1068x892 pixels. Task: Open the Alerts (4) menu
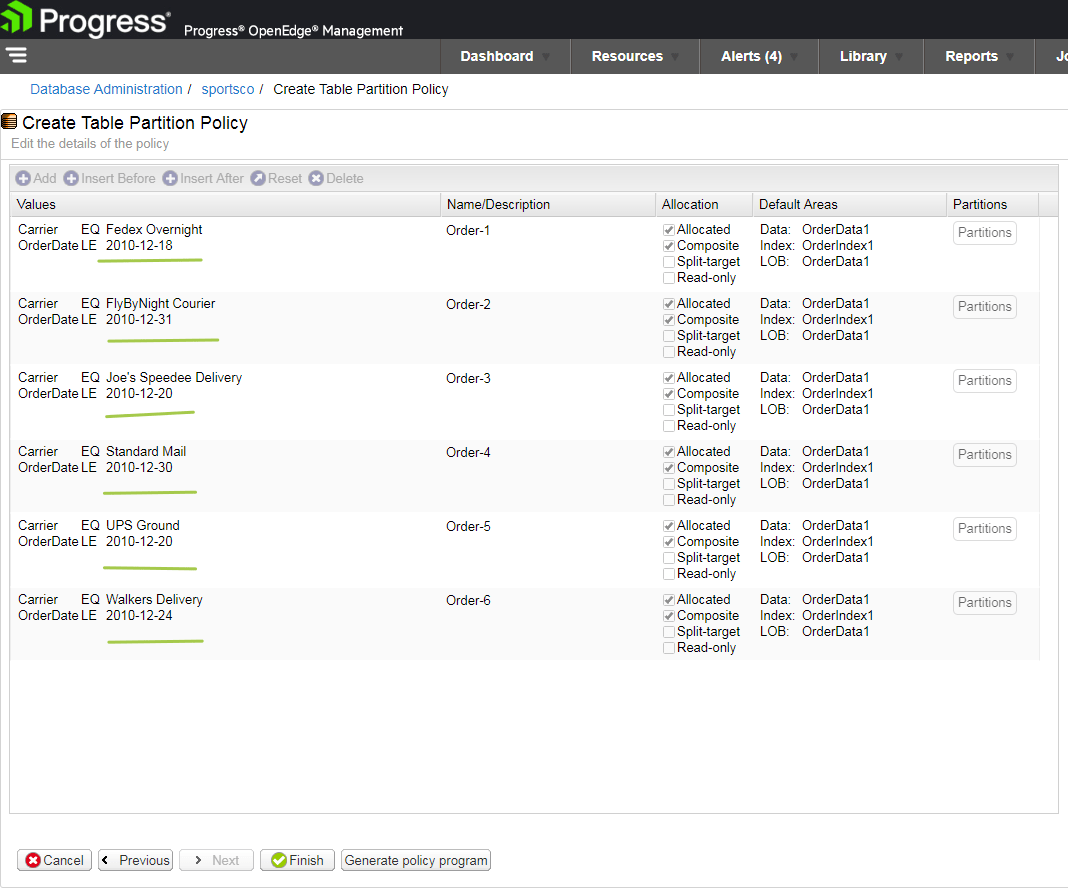759,56
